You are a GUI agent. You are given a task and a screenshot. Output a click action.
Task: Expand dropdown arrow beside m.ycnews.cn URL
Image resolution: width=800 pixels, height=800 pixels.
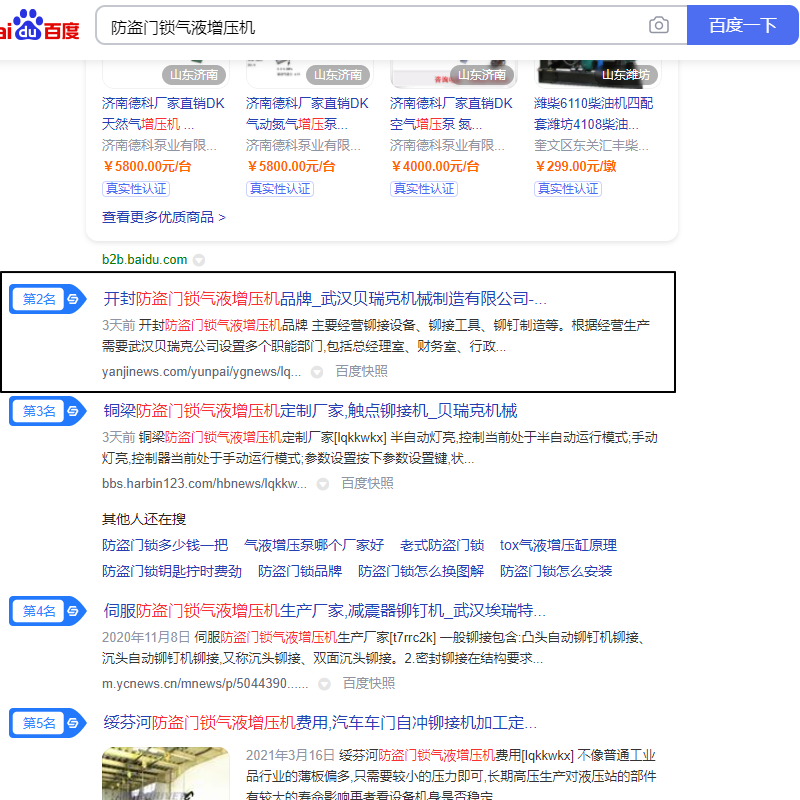pyautogui.click(x=324, y=684)
